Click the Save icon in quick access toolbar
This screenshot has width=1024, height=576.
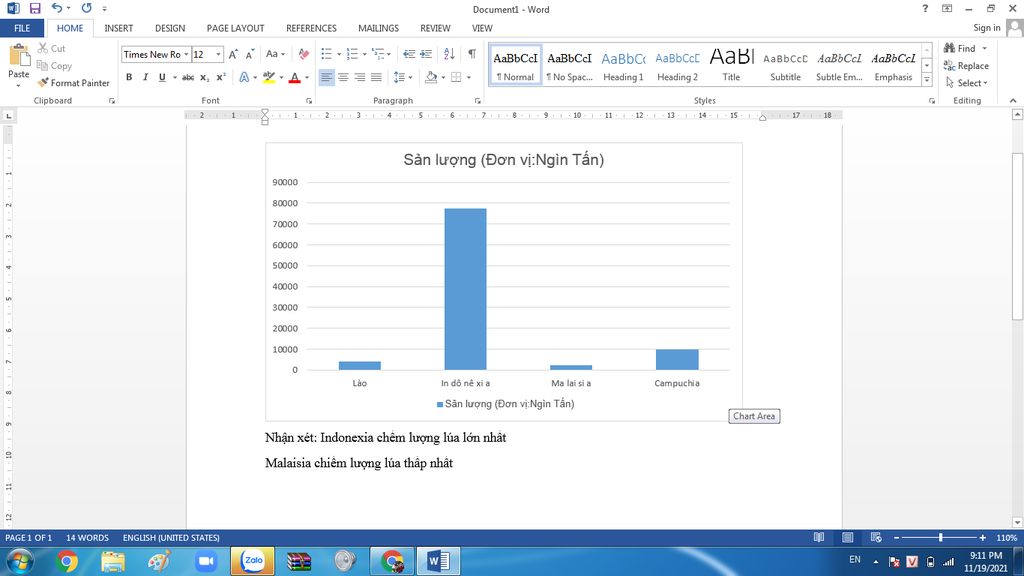tap(35, 8)
